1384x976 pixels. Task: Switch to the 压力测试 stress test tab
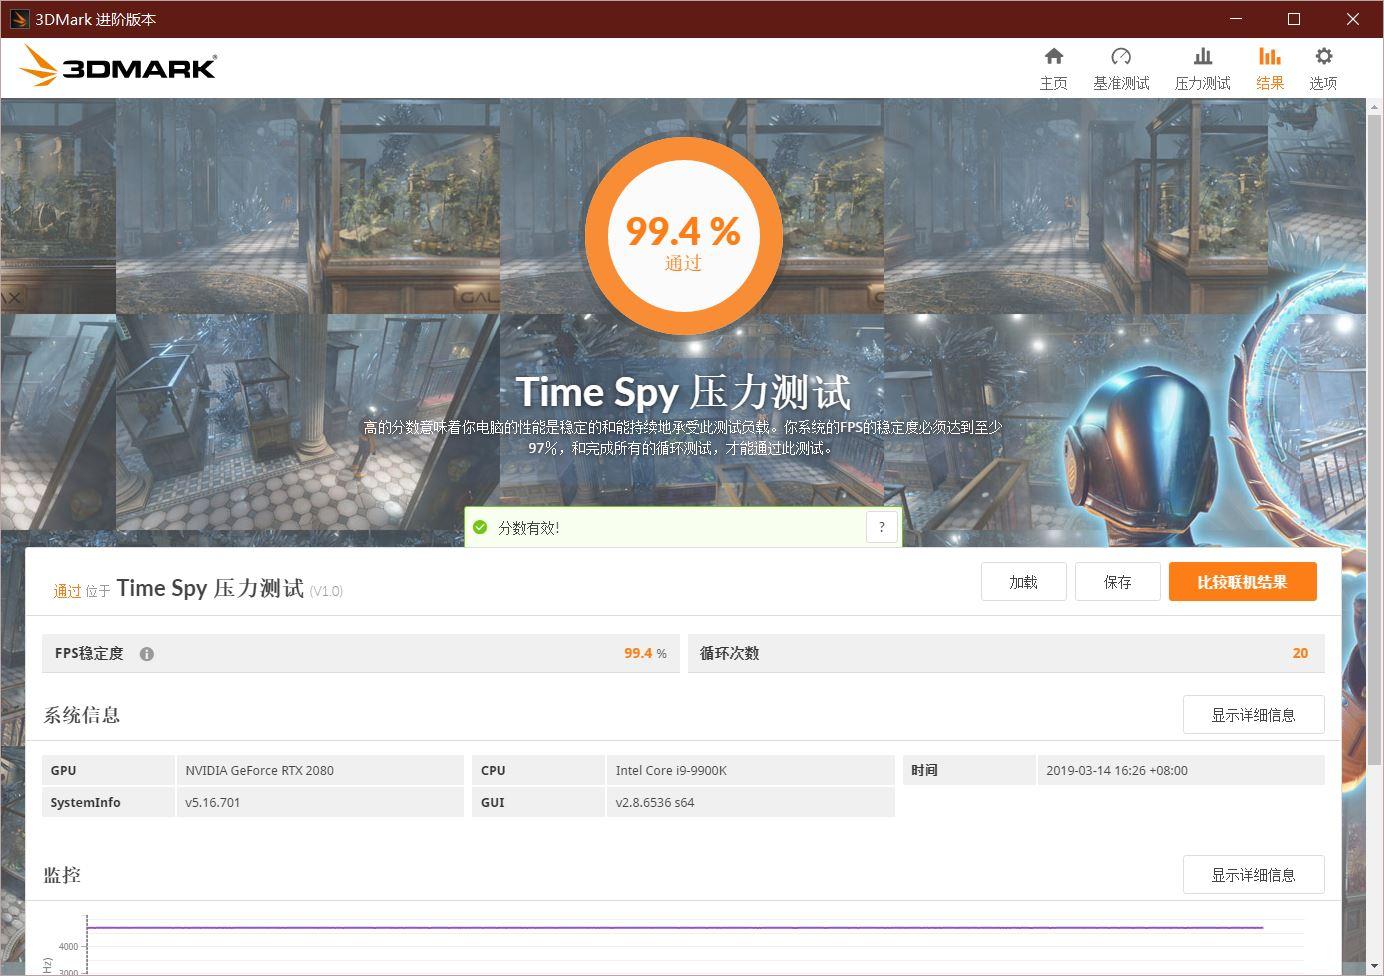(x=1202, y=69)
